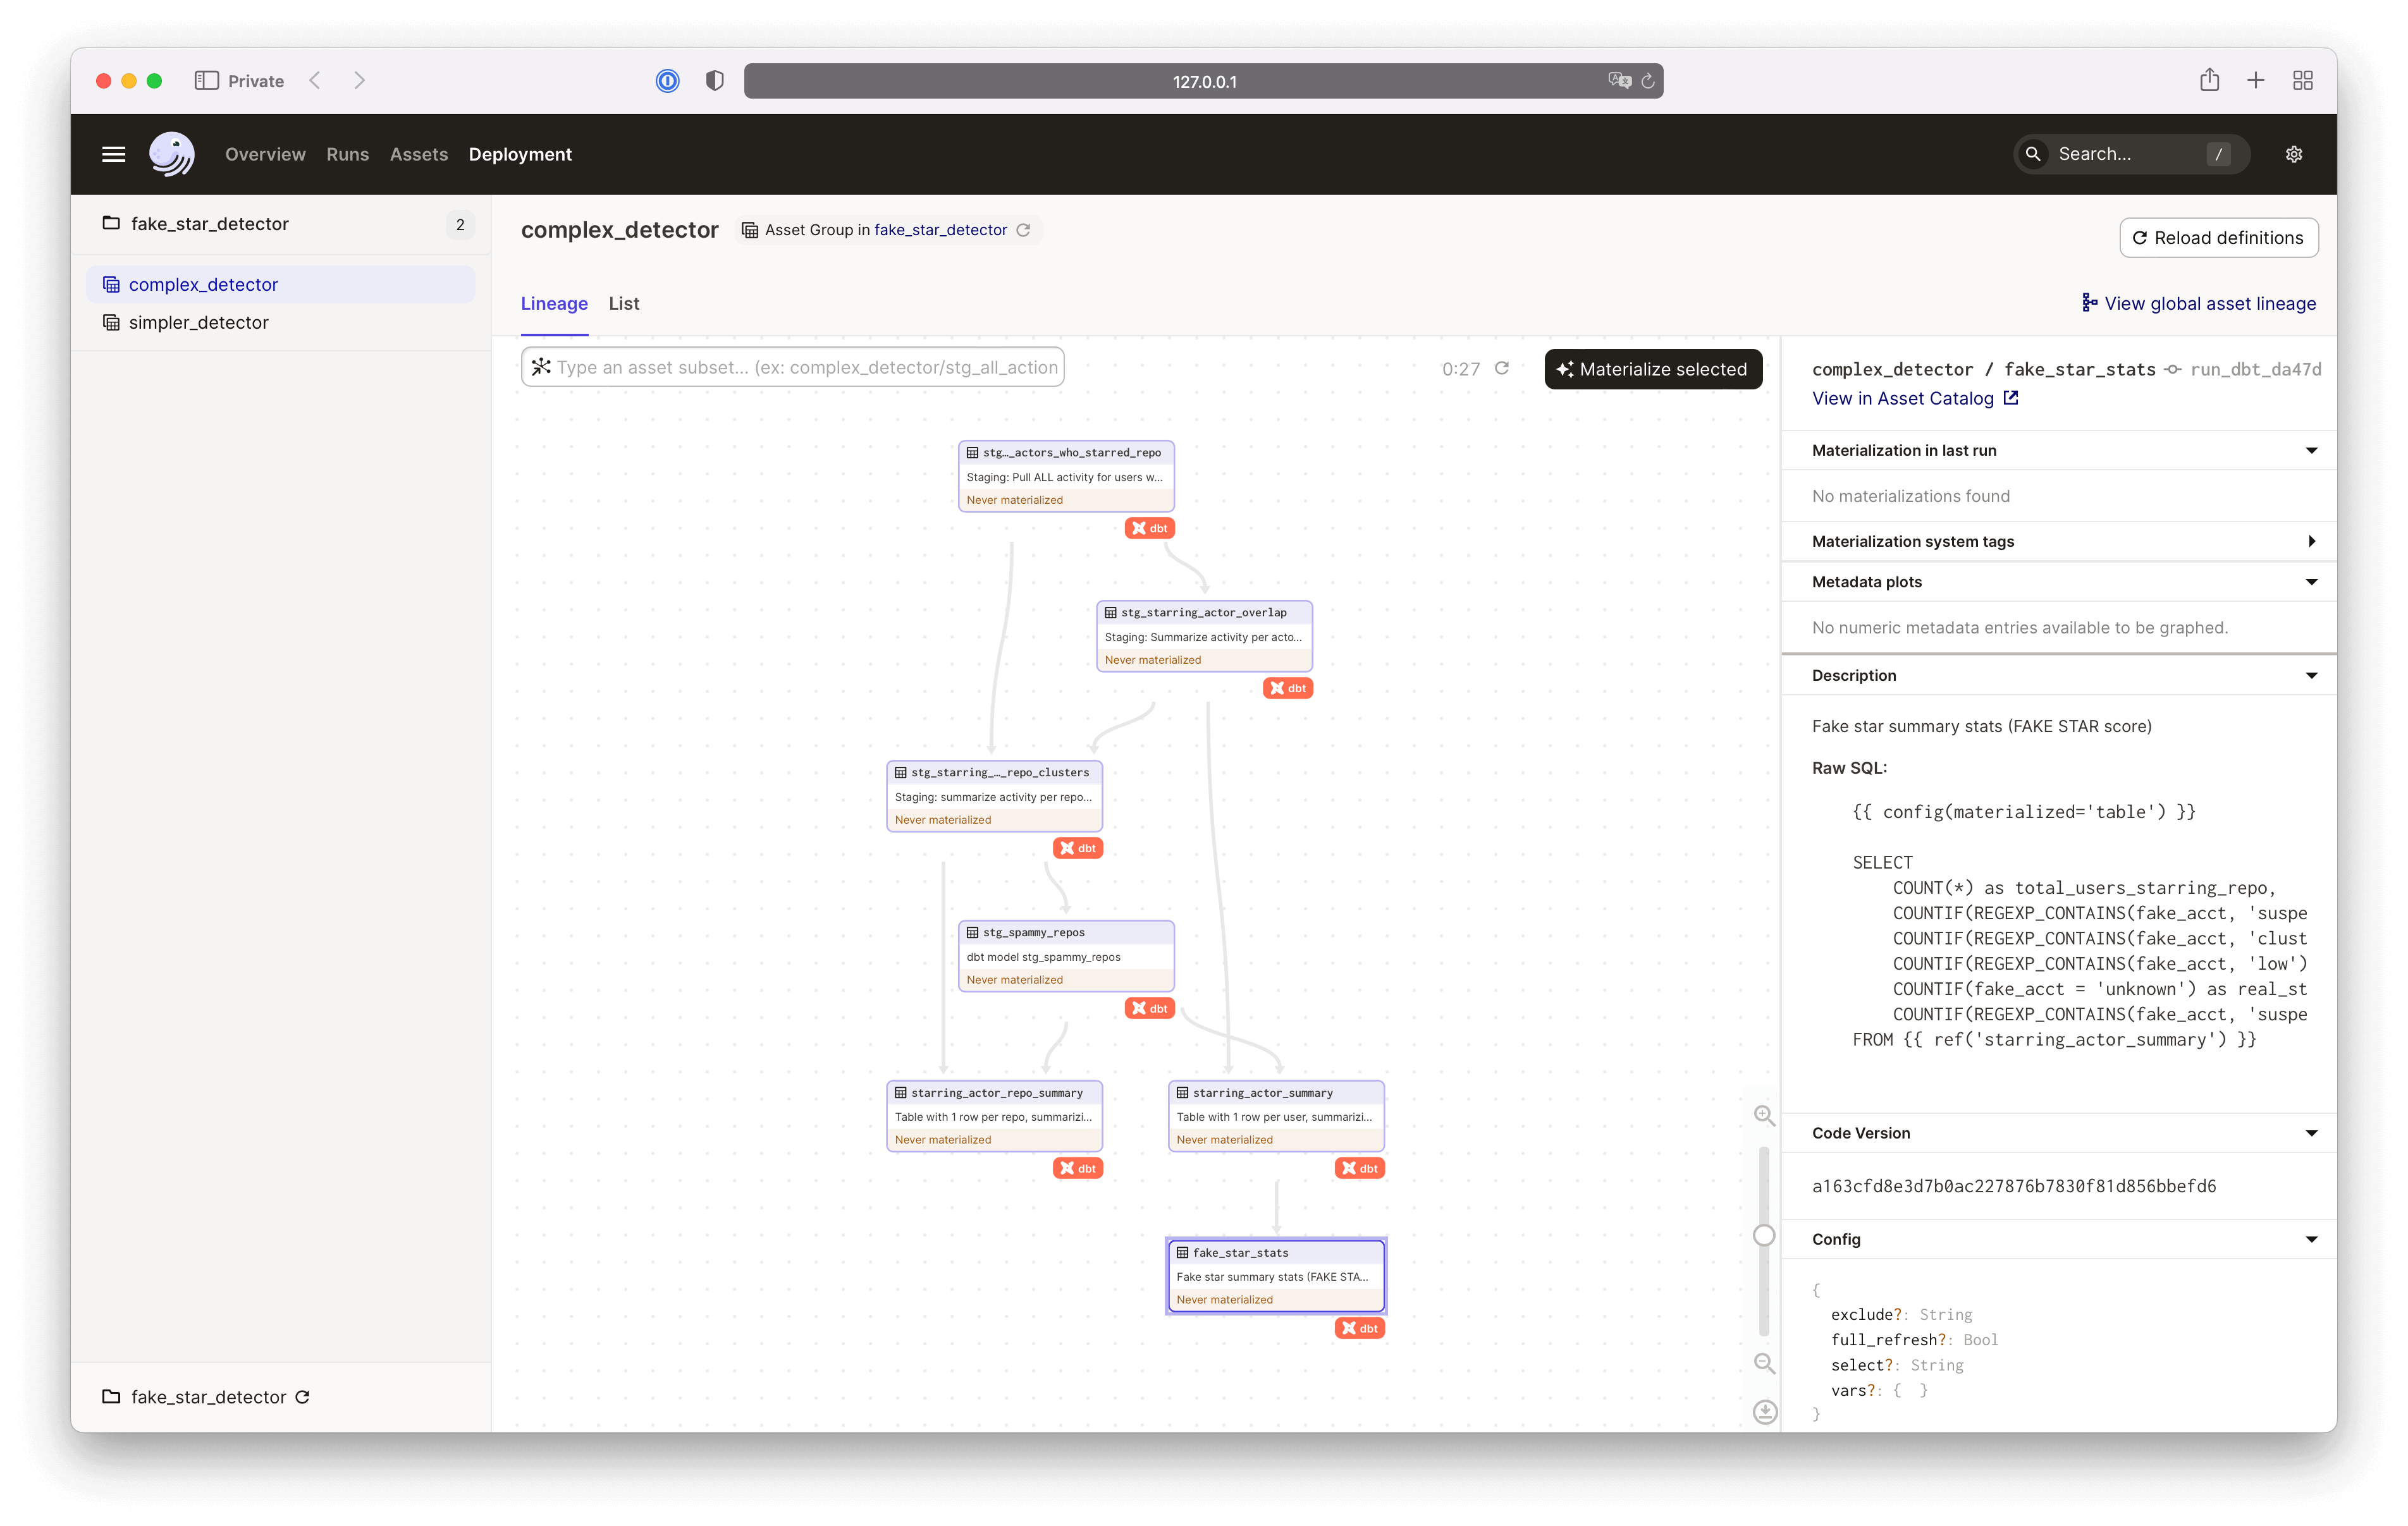Collapse the Code Version section
Viewport: 2408px width, 1526px height.
pyautogui.click(x=2311, y=1133)
